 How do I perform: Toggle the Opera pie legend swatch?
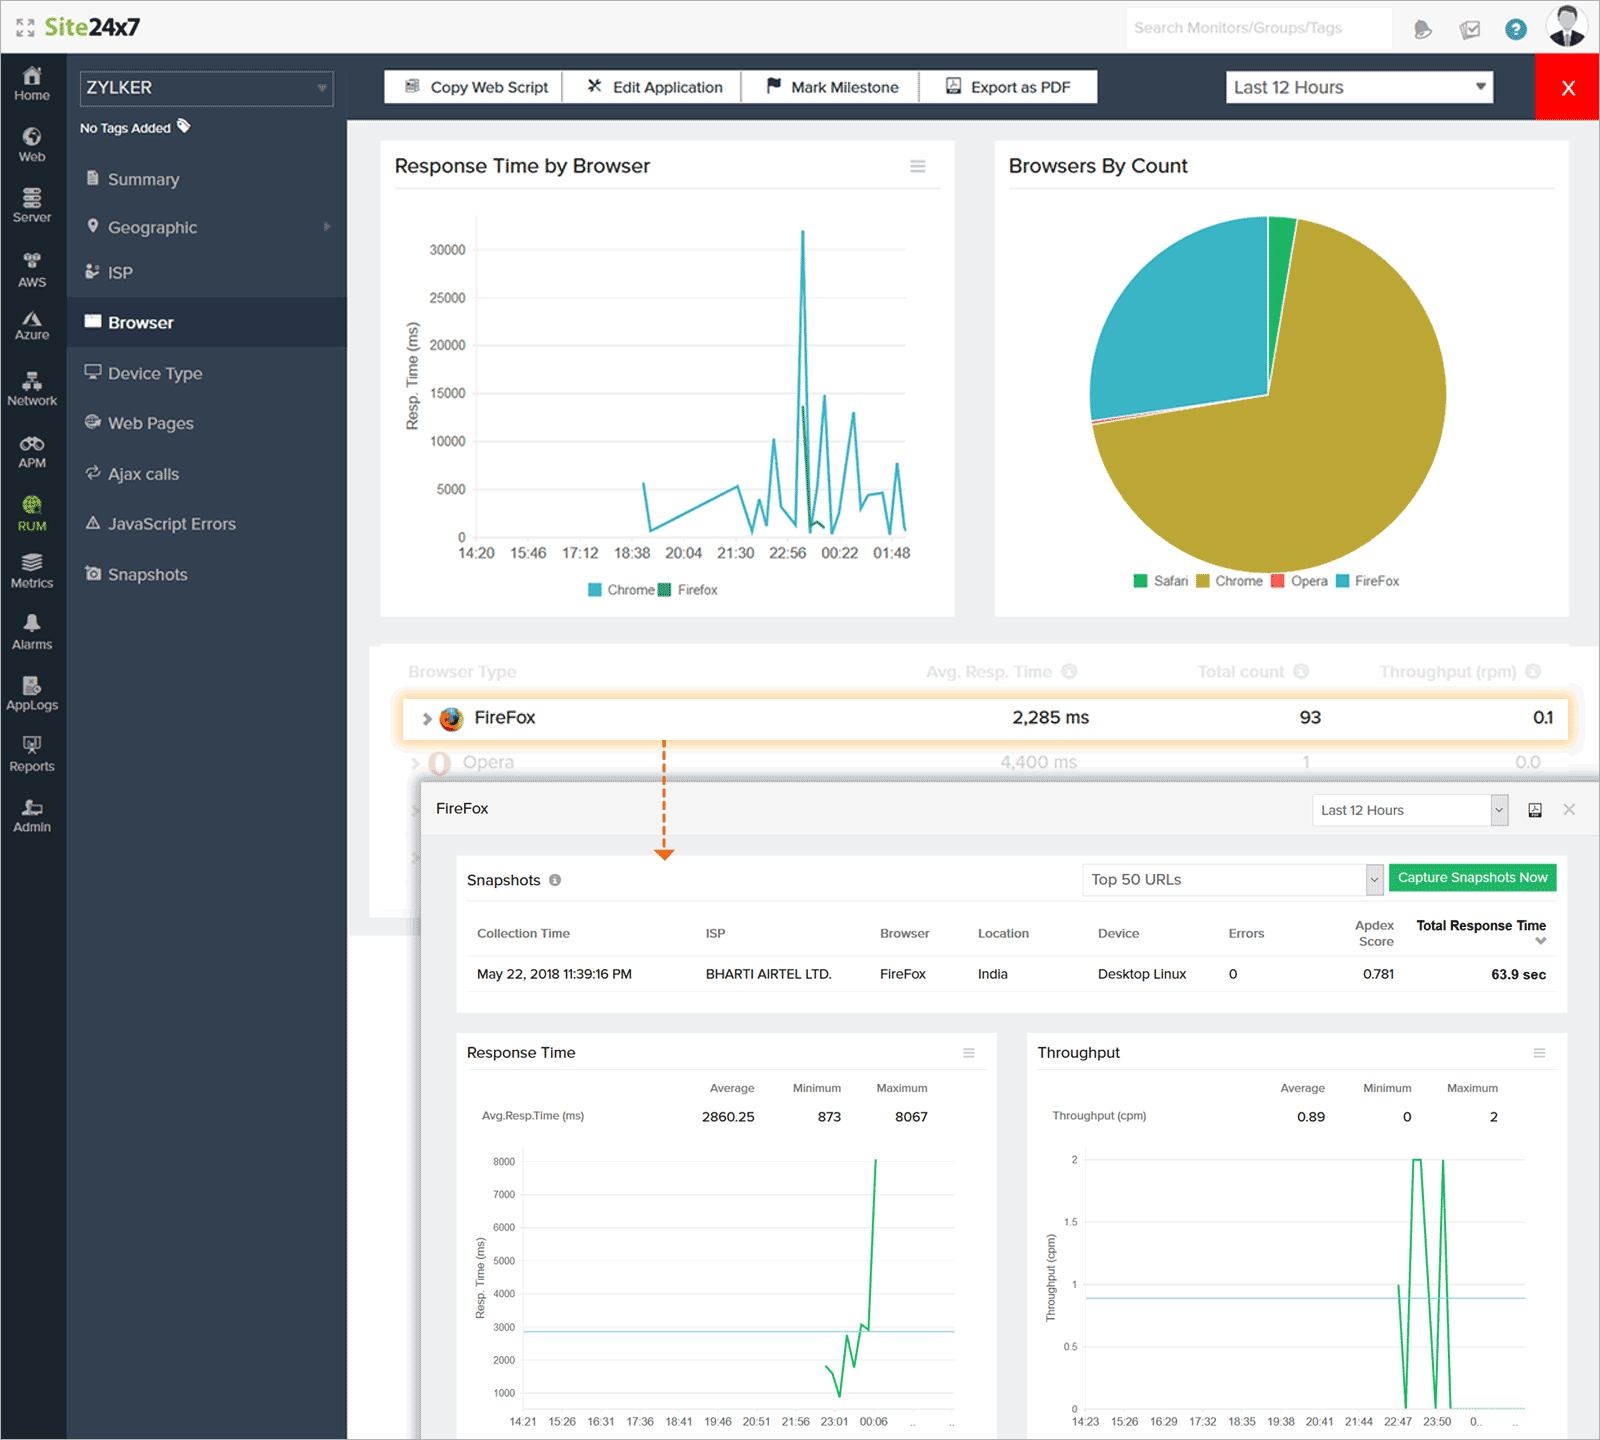[x=1277, y=581]
